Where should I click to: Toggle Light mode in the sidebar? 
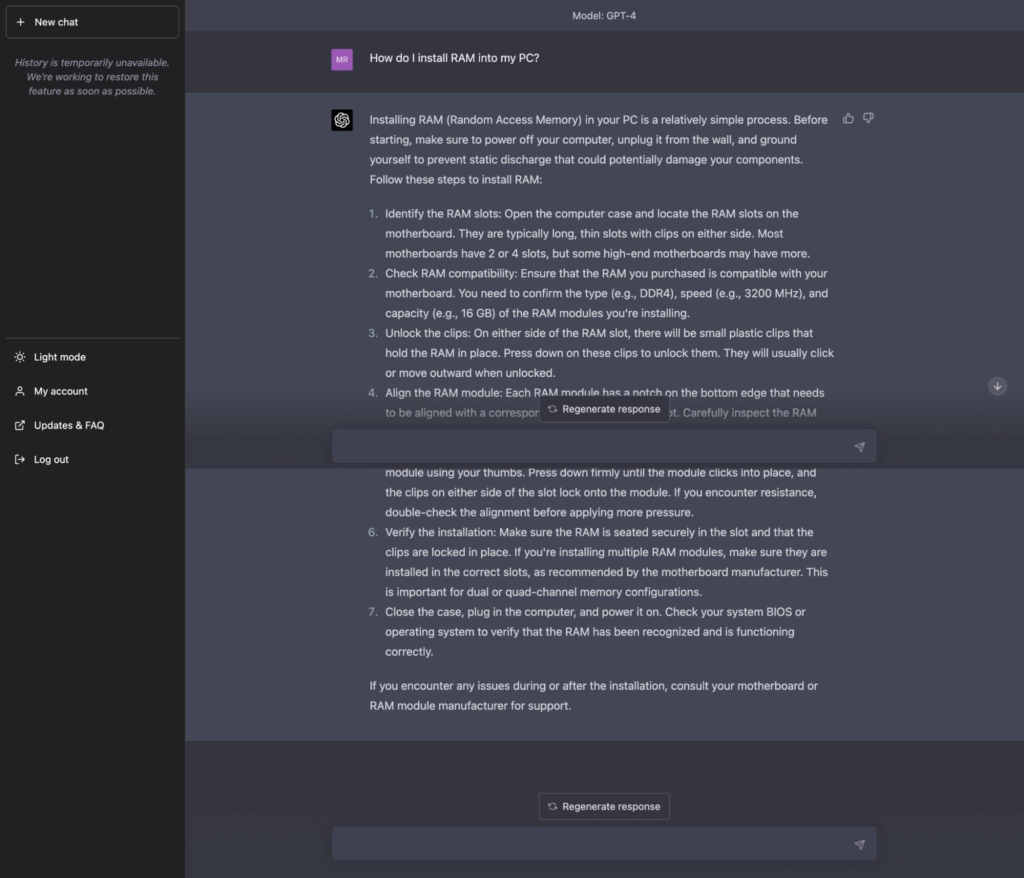coord(60,357)
